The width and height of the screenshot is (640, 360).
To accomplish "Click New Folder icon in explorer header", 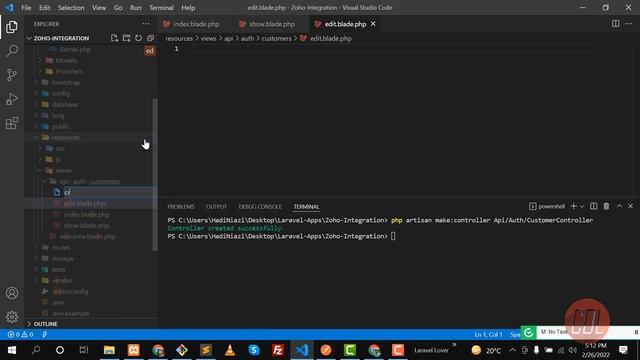I will point(127,38).
